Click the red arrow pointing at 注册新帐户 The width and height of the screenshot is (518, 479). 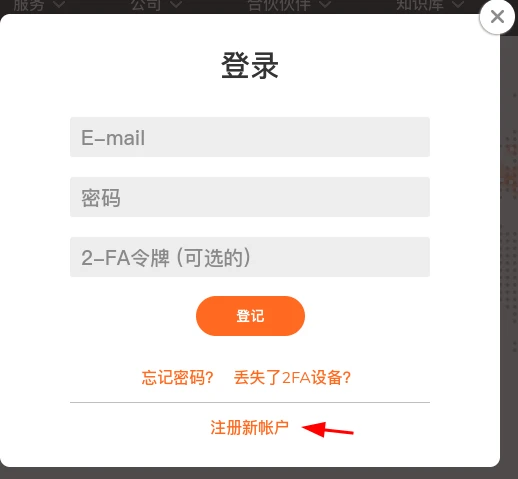coord(327,429)
